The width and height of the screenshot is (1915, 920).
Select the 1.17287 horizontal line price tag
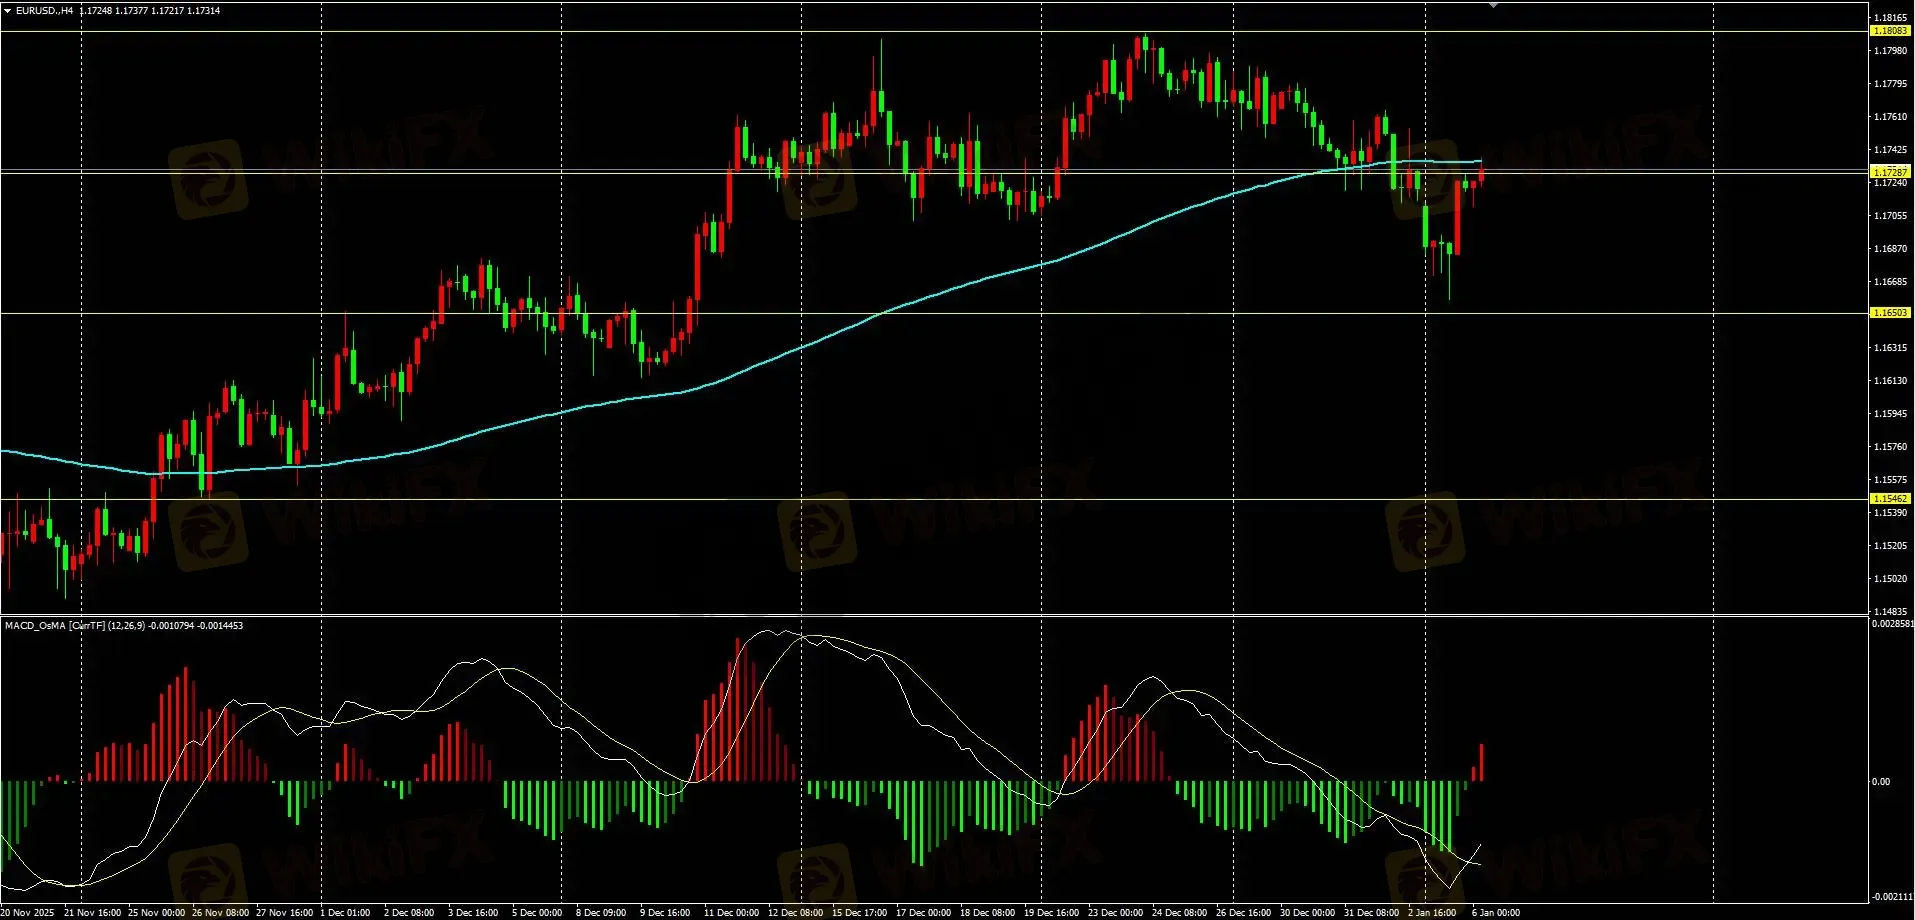point(1890,172)
